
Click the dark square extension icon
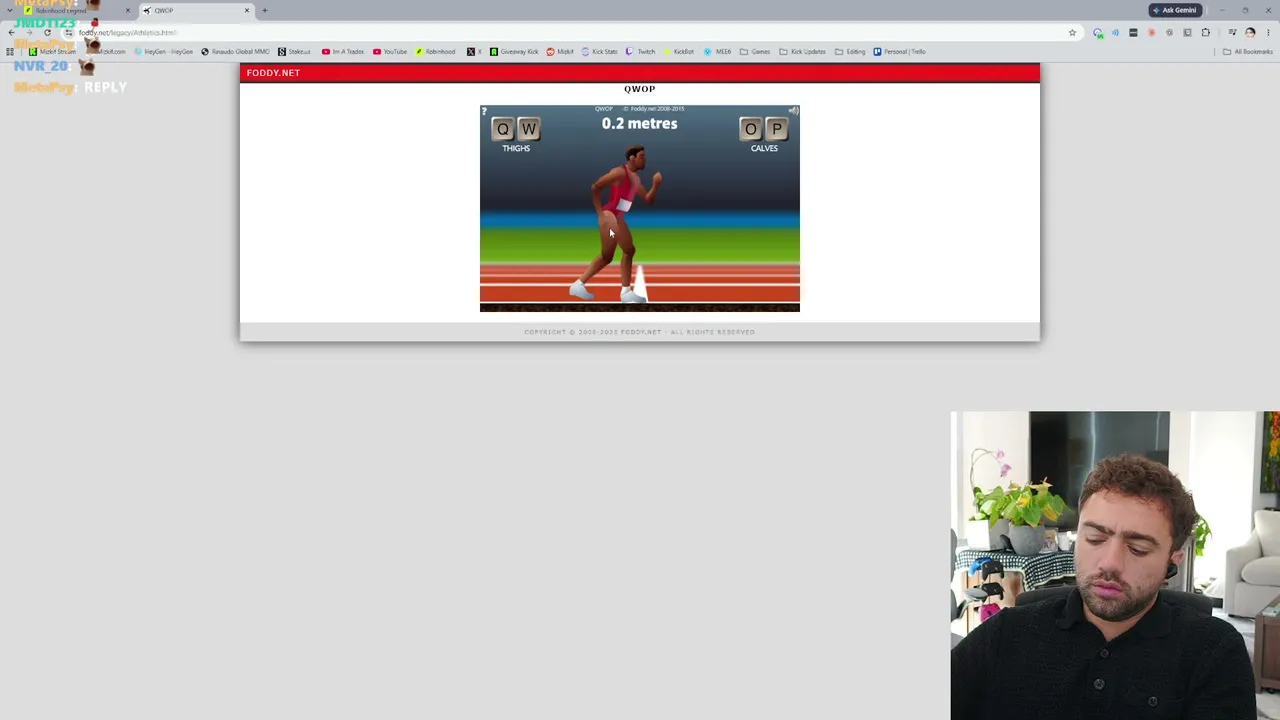[x=1133, y=33]
